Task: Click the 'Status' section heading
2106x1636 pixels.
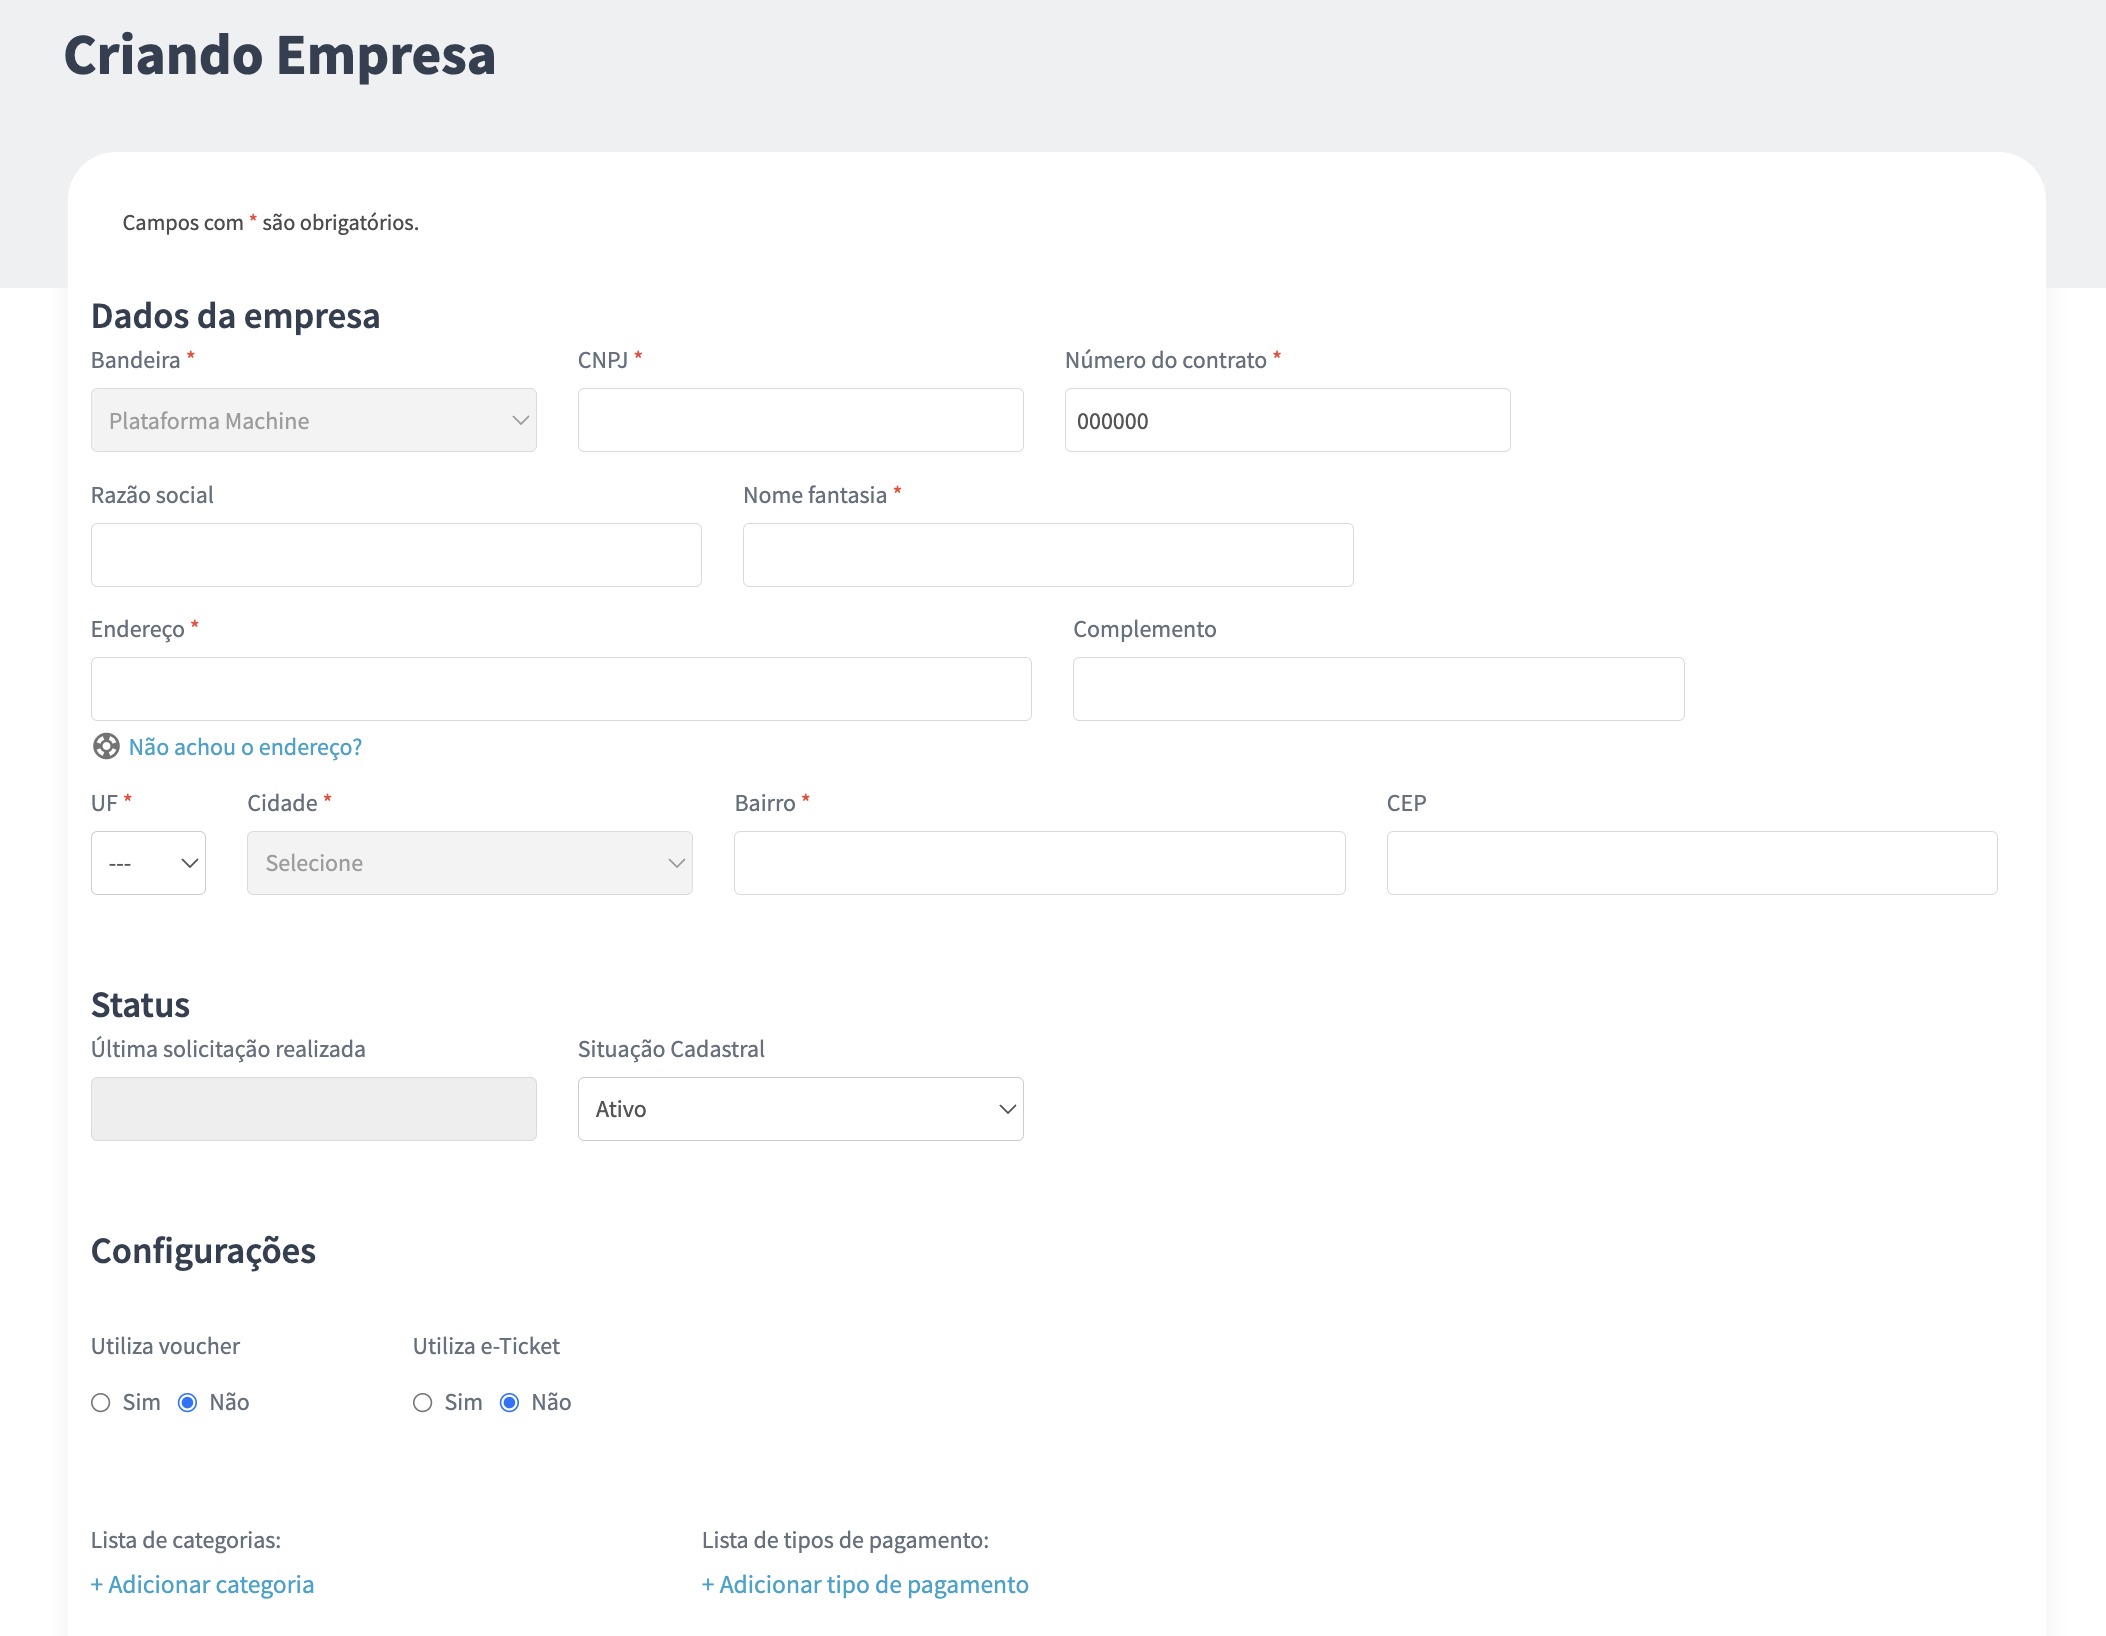Action: coord(140,1005)
